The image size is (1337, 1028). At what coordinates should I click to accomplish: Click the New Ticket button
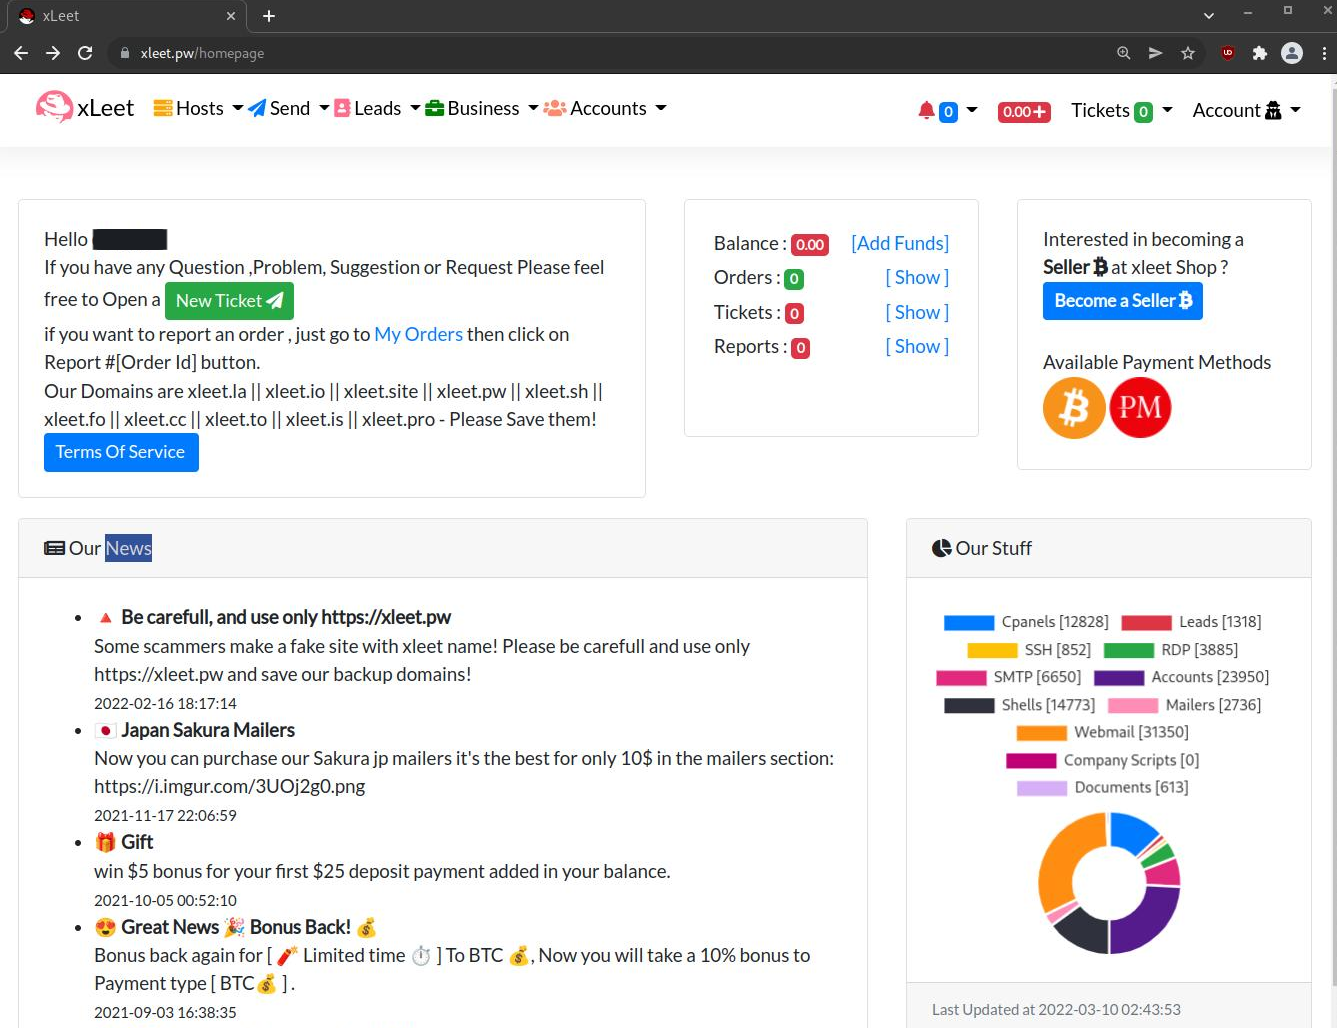coord(229,301)
